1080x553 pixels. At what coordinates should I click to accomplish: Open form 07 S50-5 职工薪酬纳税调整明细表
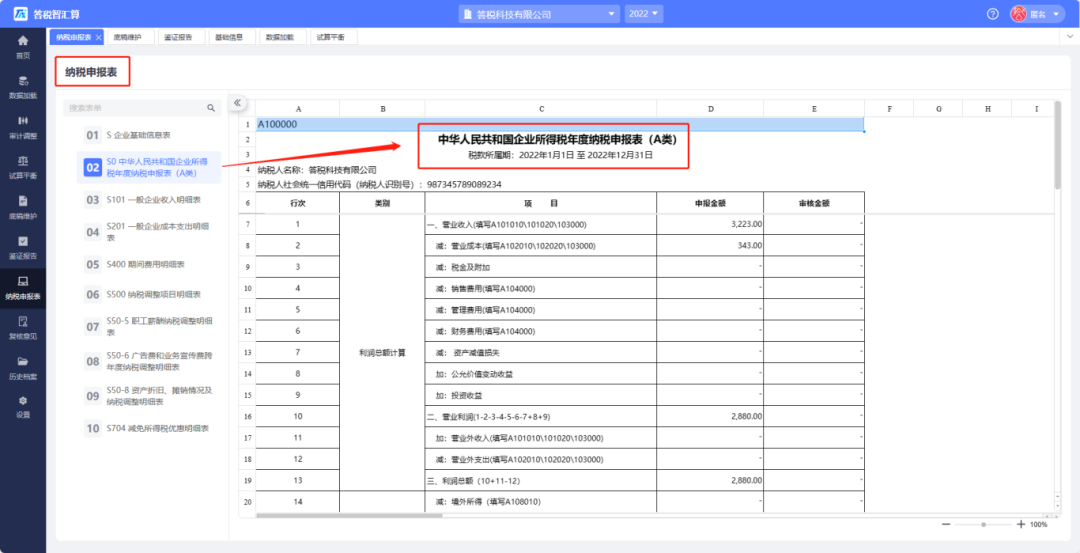(x=149, y=326)
